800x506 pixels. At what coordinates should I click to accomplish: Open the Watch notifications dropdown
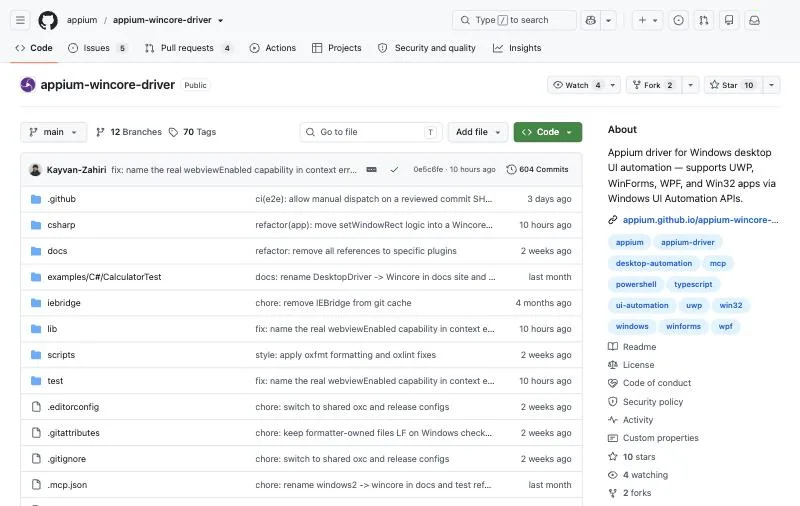[584, 85]
